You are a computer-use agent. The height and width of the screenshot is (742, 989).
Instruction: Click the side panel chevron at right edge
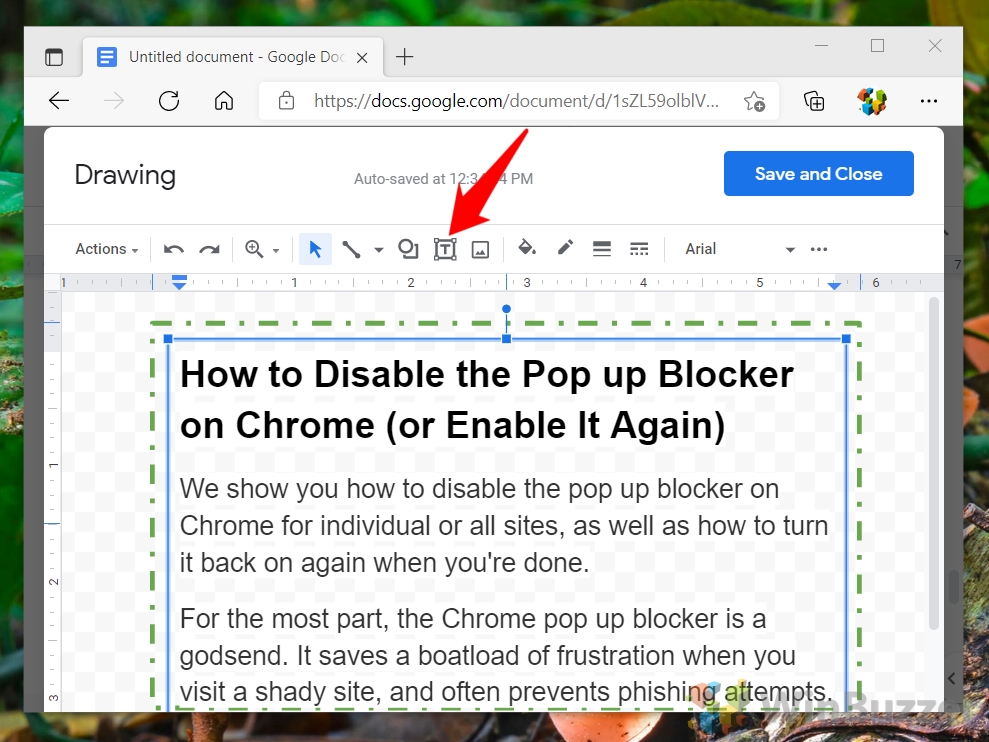click(952, 679)
